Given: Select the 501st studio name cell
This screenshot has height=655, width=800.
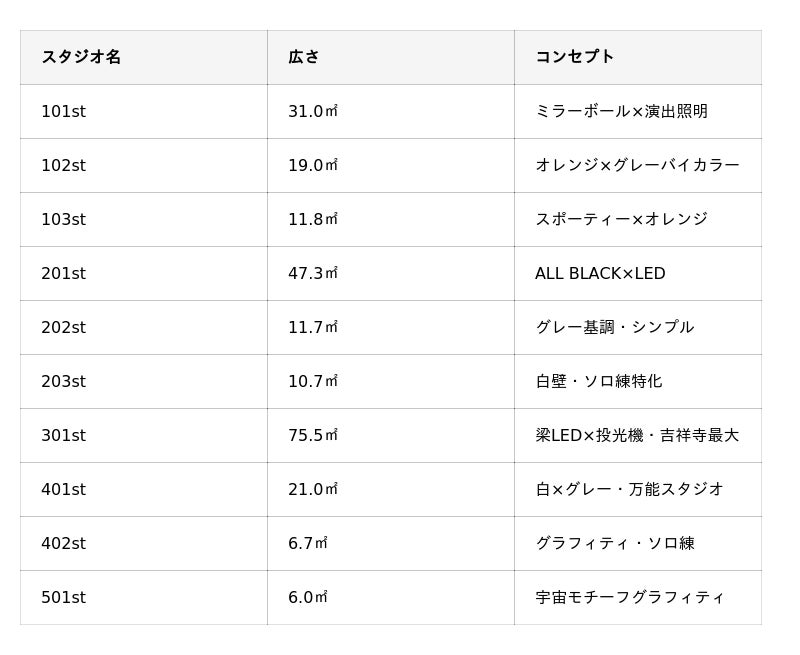Looking at the screenshot, I should (63, 597).
